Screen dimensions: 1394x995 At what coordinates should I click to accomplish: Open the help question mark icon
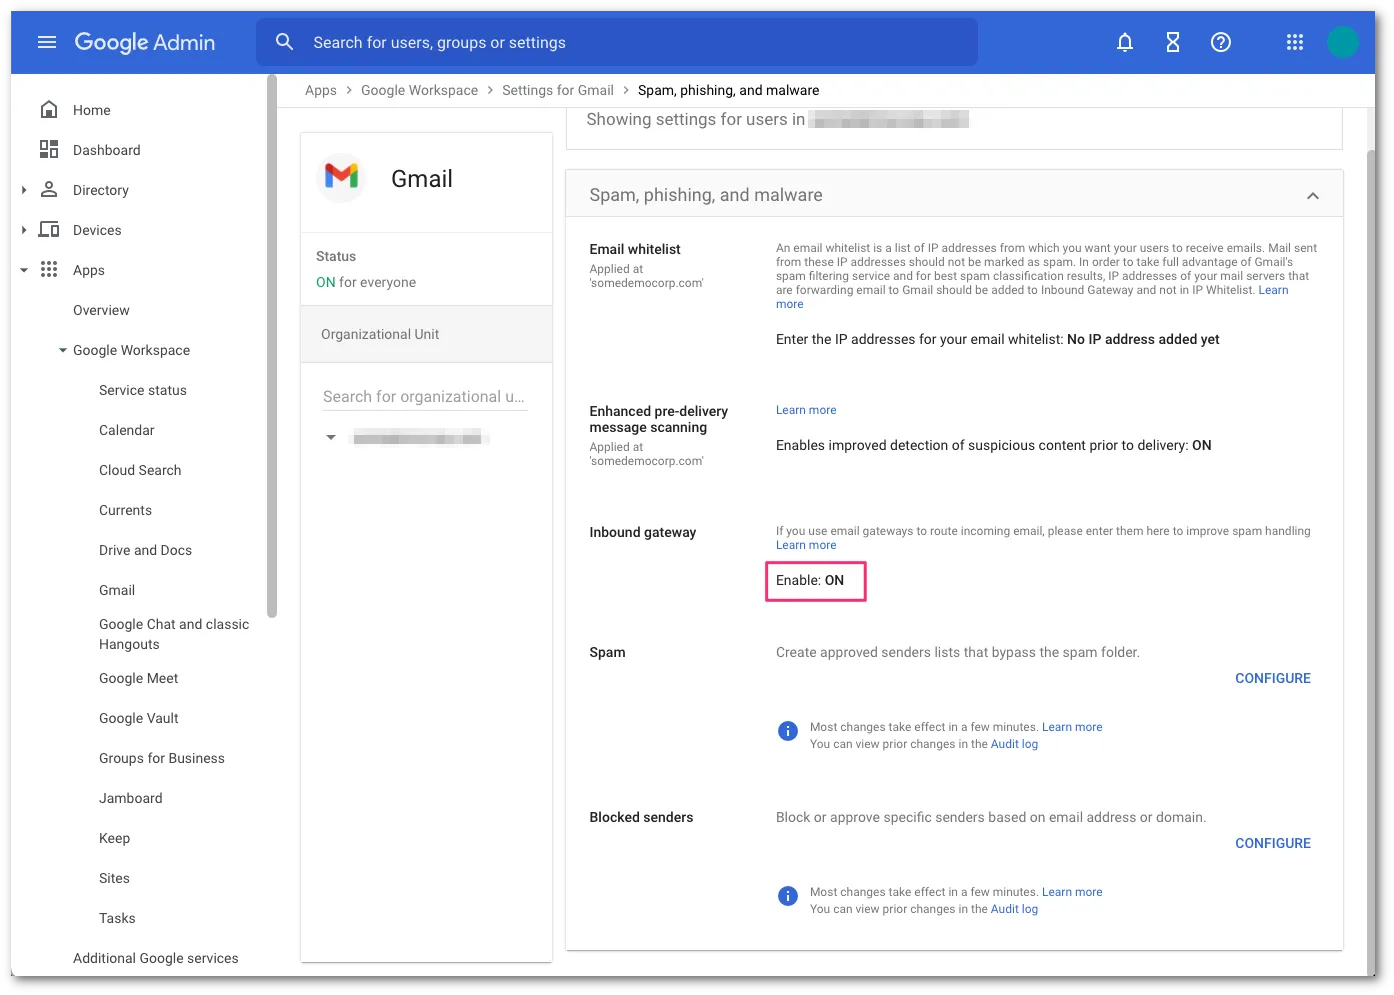coord(1221,42)
